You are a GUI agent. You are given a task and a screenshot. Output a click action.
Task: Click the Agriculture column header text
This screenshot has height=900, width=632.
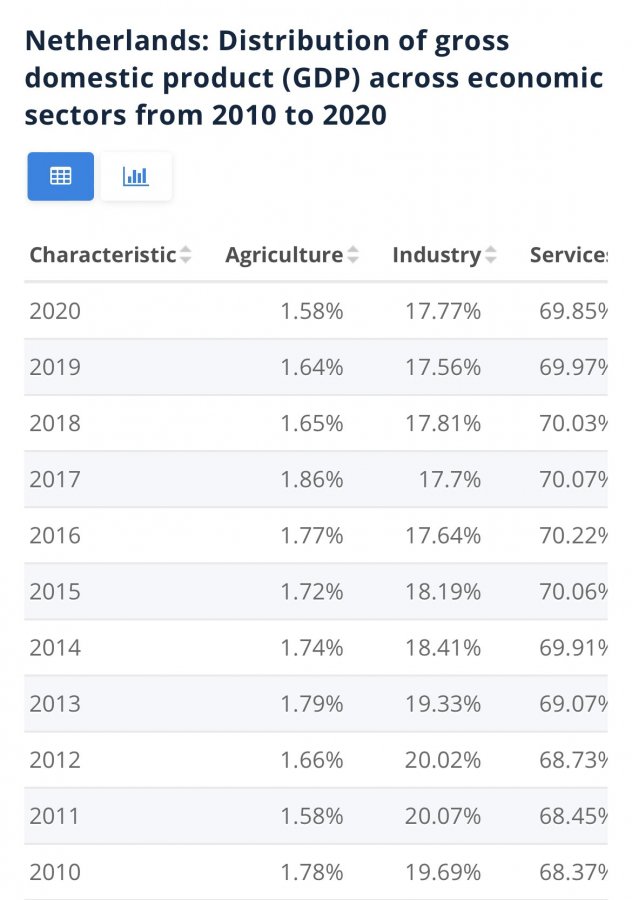pyautogui.click(x=284, y=255)
